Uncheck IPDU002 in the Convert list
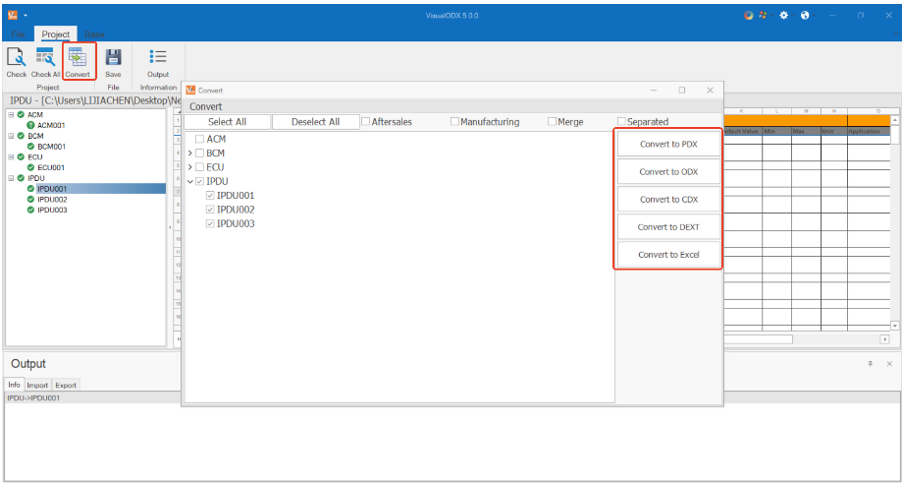 click(210, 210)
